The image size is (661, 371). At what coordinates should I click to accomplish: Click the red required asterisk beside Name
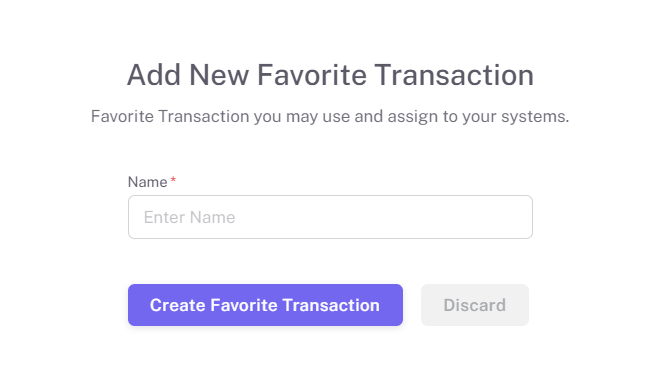173,180
